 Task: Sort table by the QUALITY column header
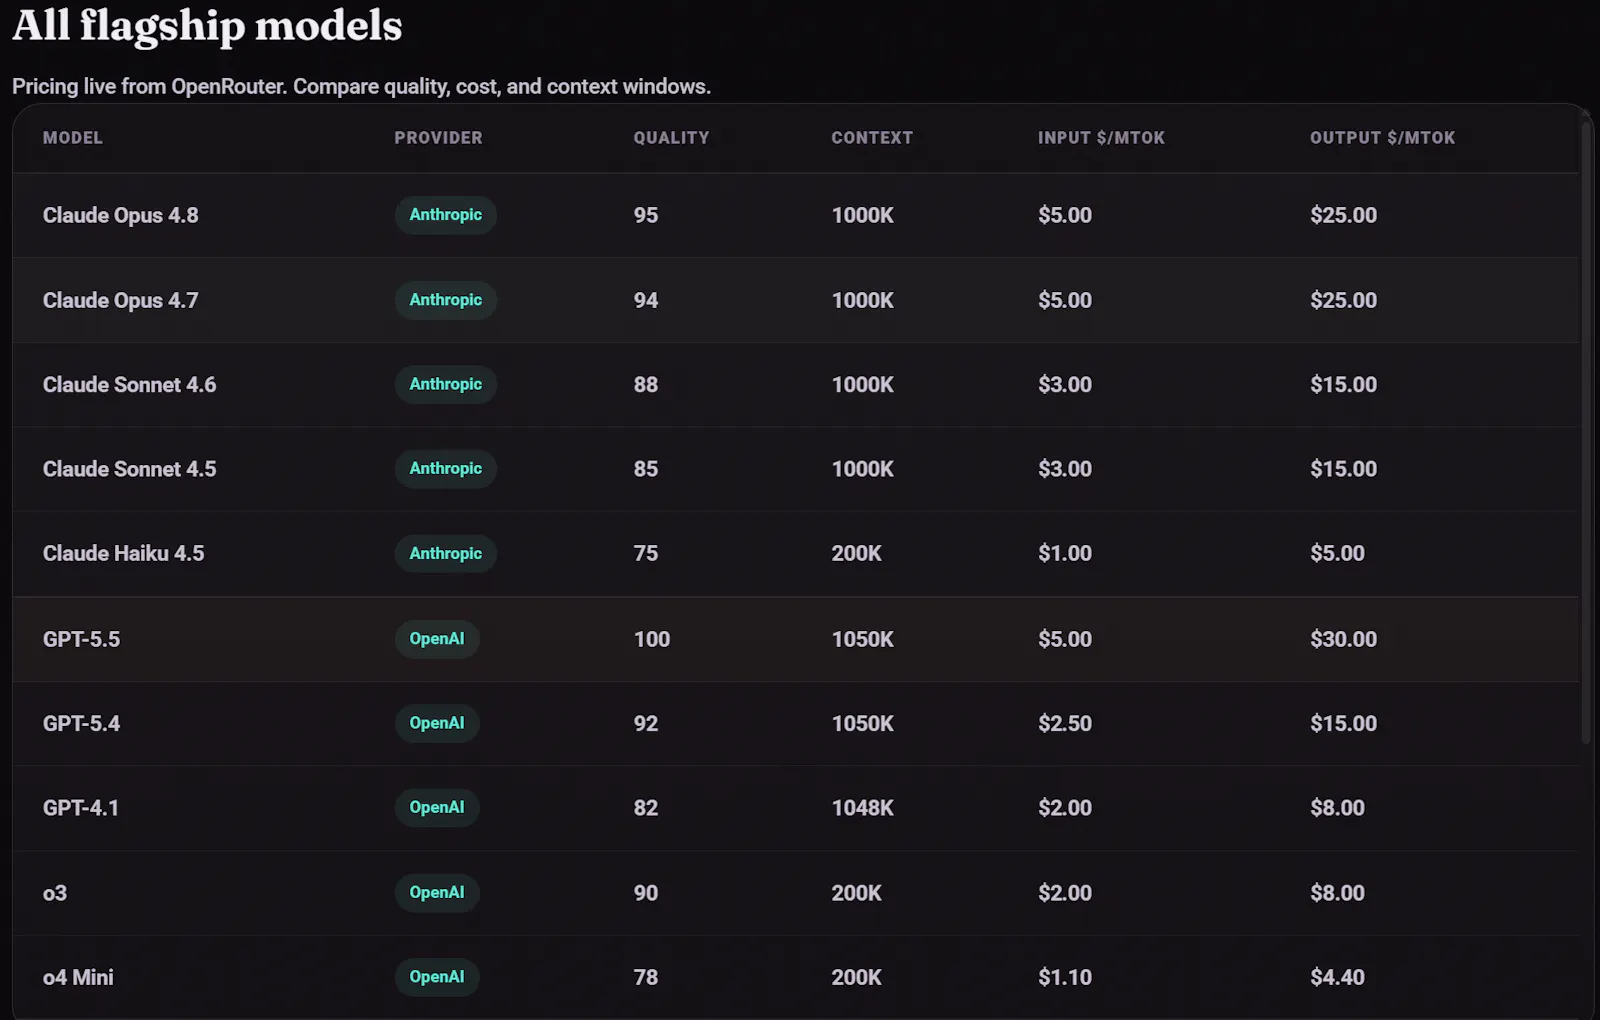[671, 138]
